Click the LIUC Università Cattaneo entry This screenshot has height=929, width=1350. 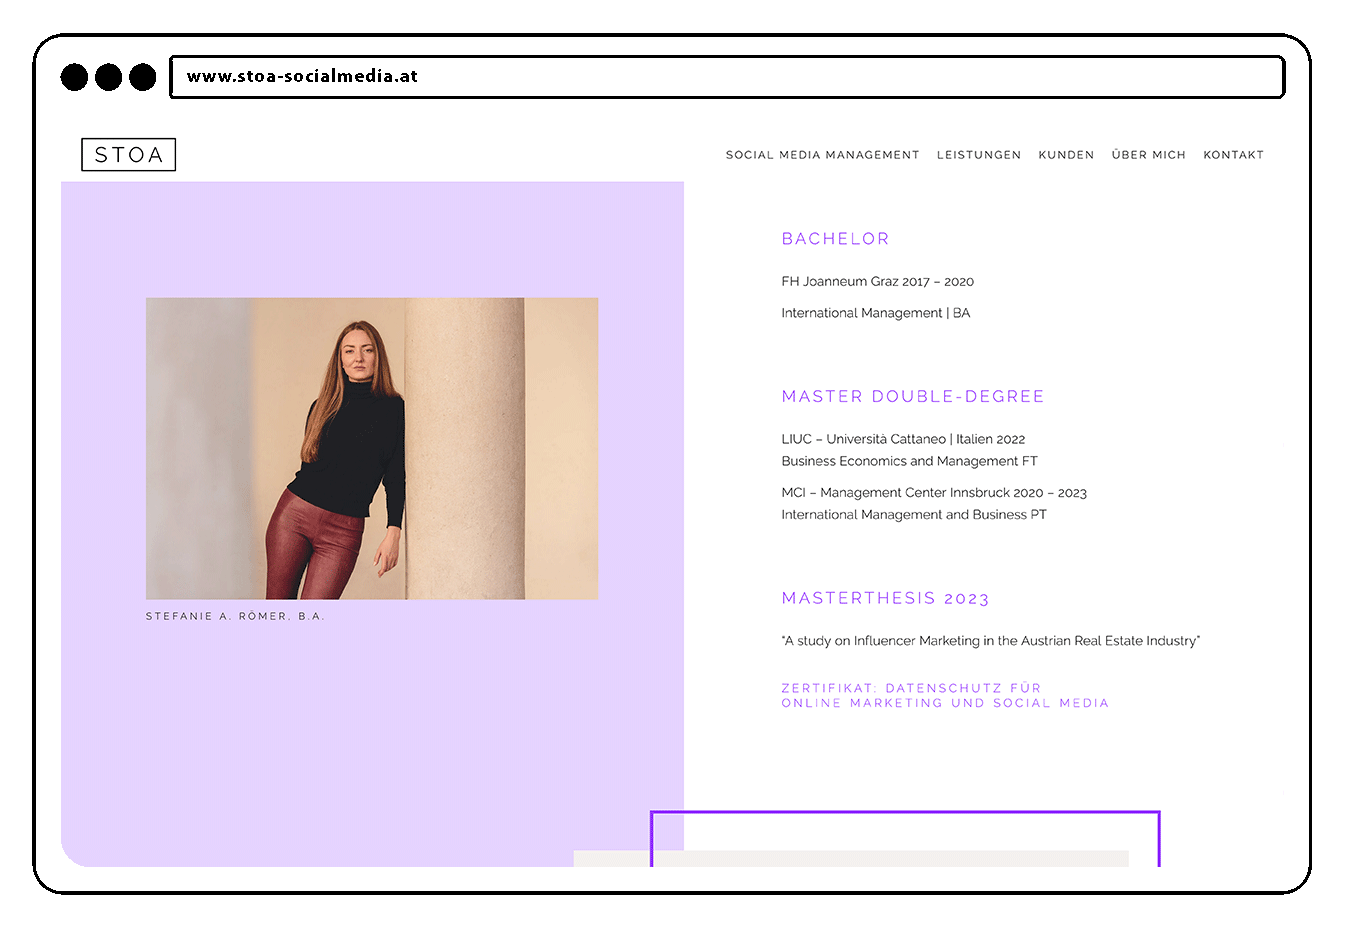(x=909, y=450)
